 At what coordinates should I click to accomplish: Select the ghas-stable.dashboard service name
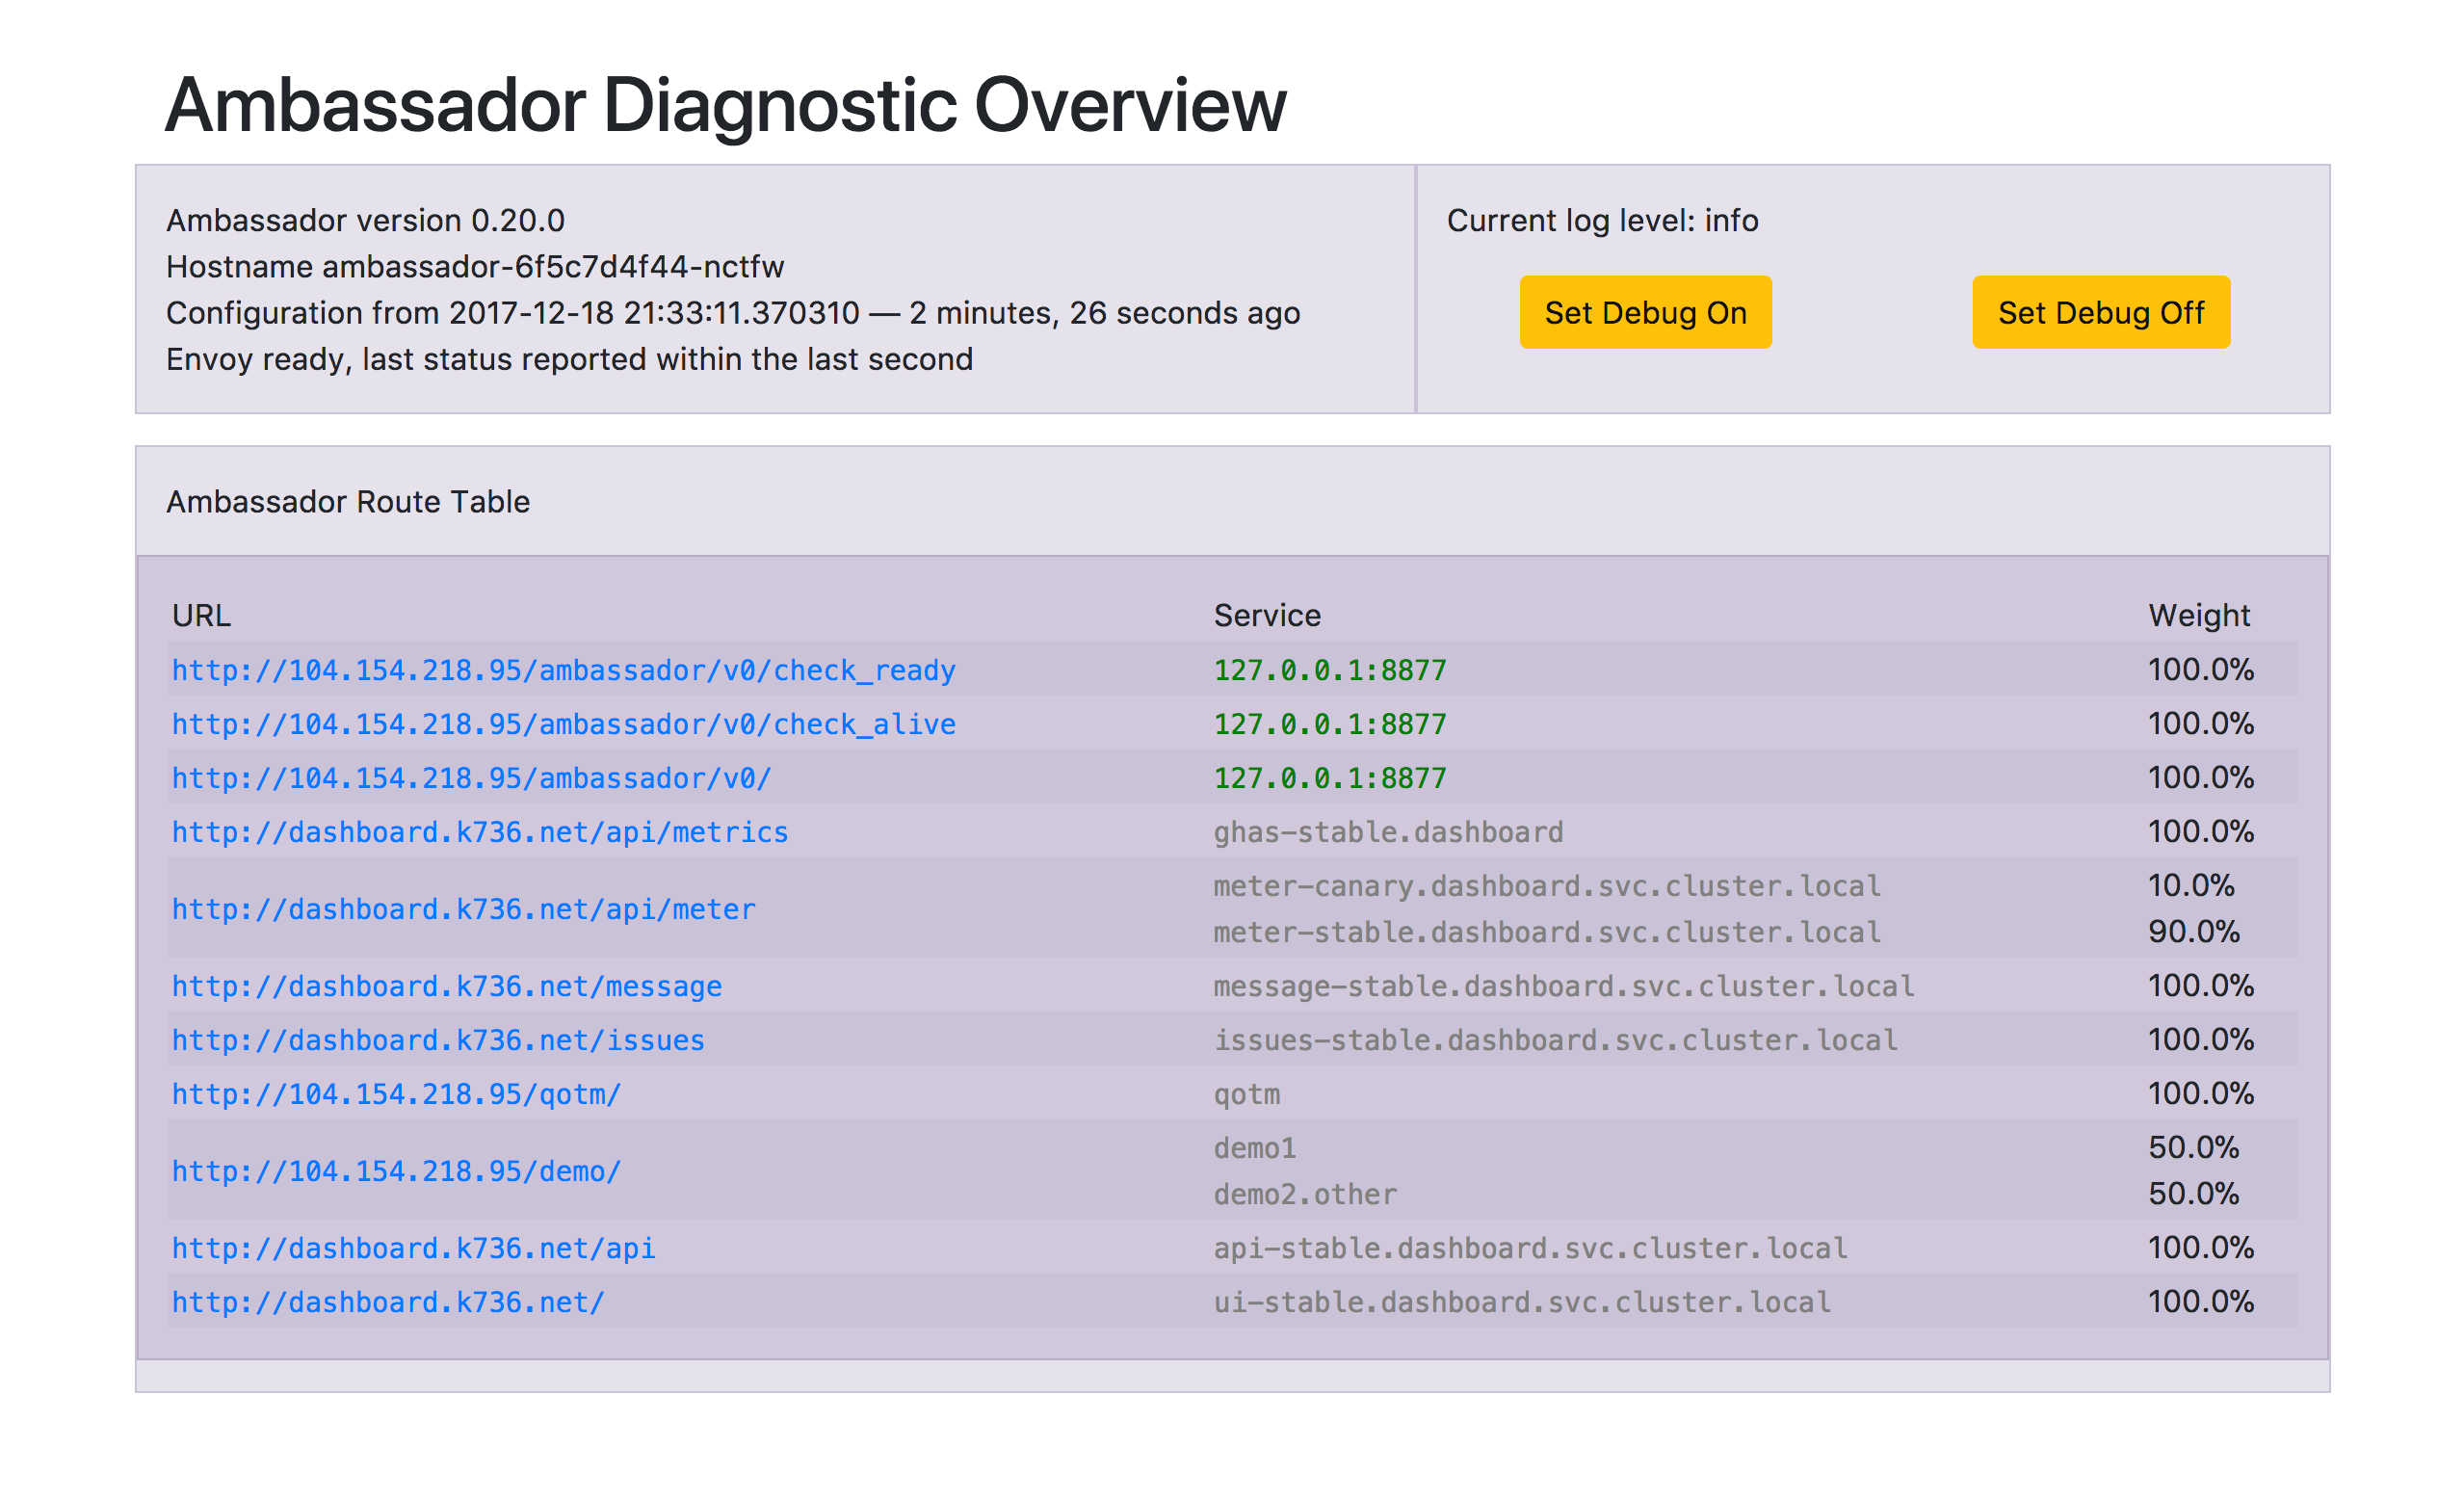(1388, 832)
